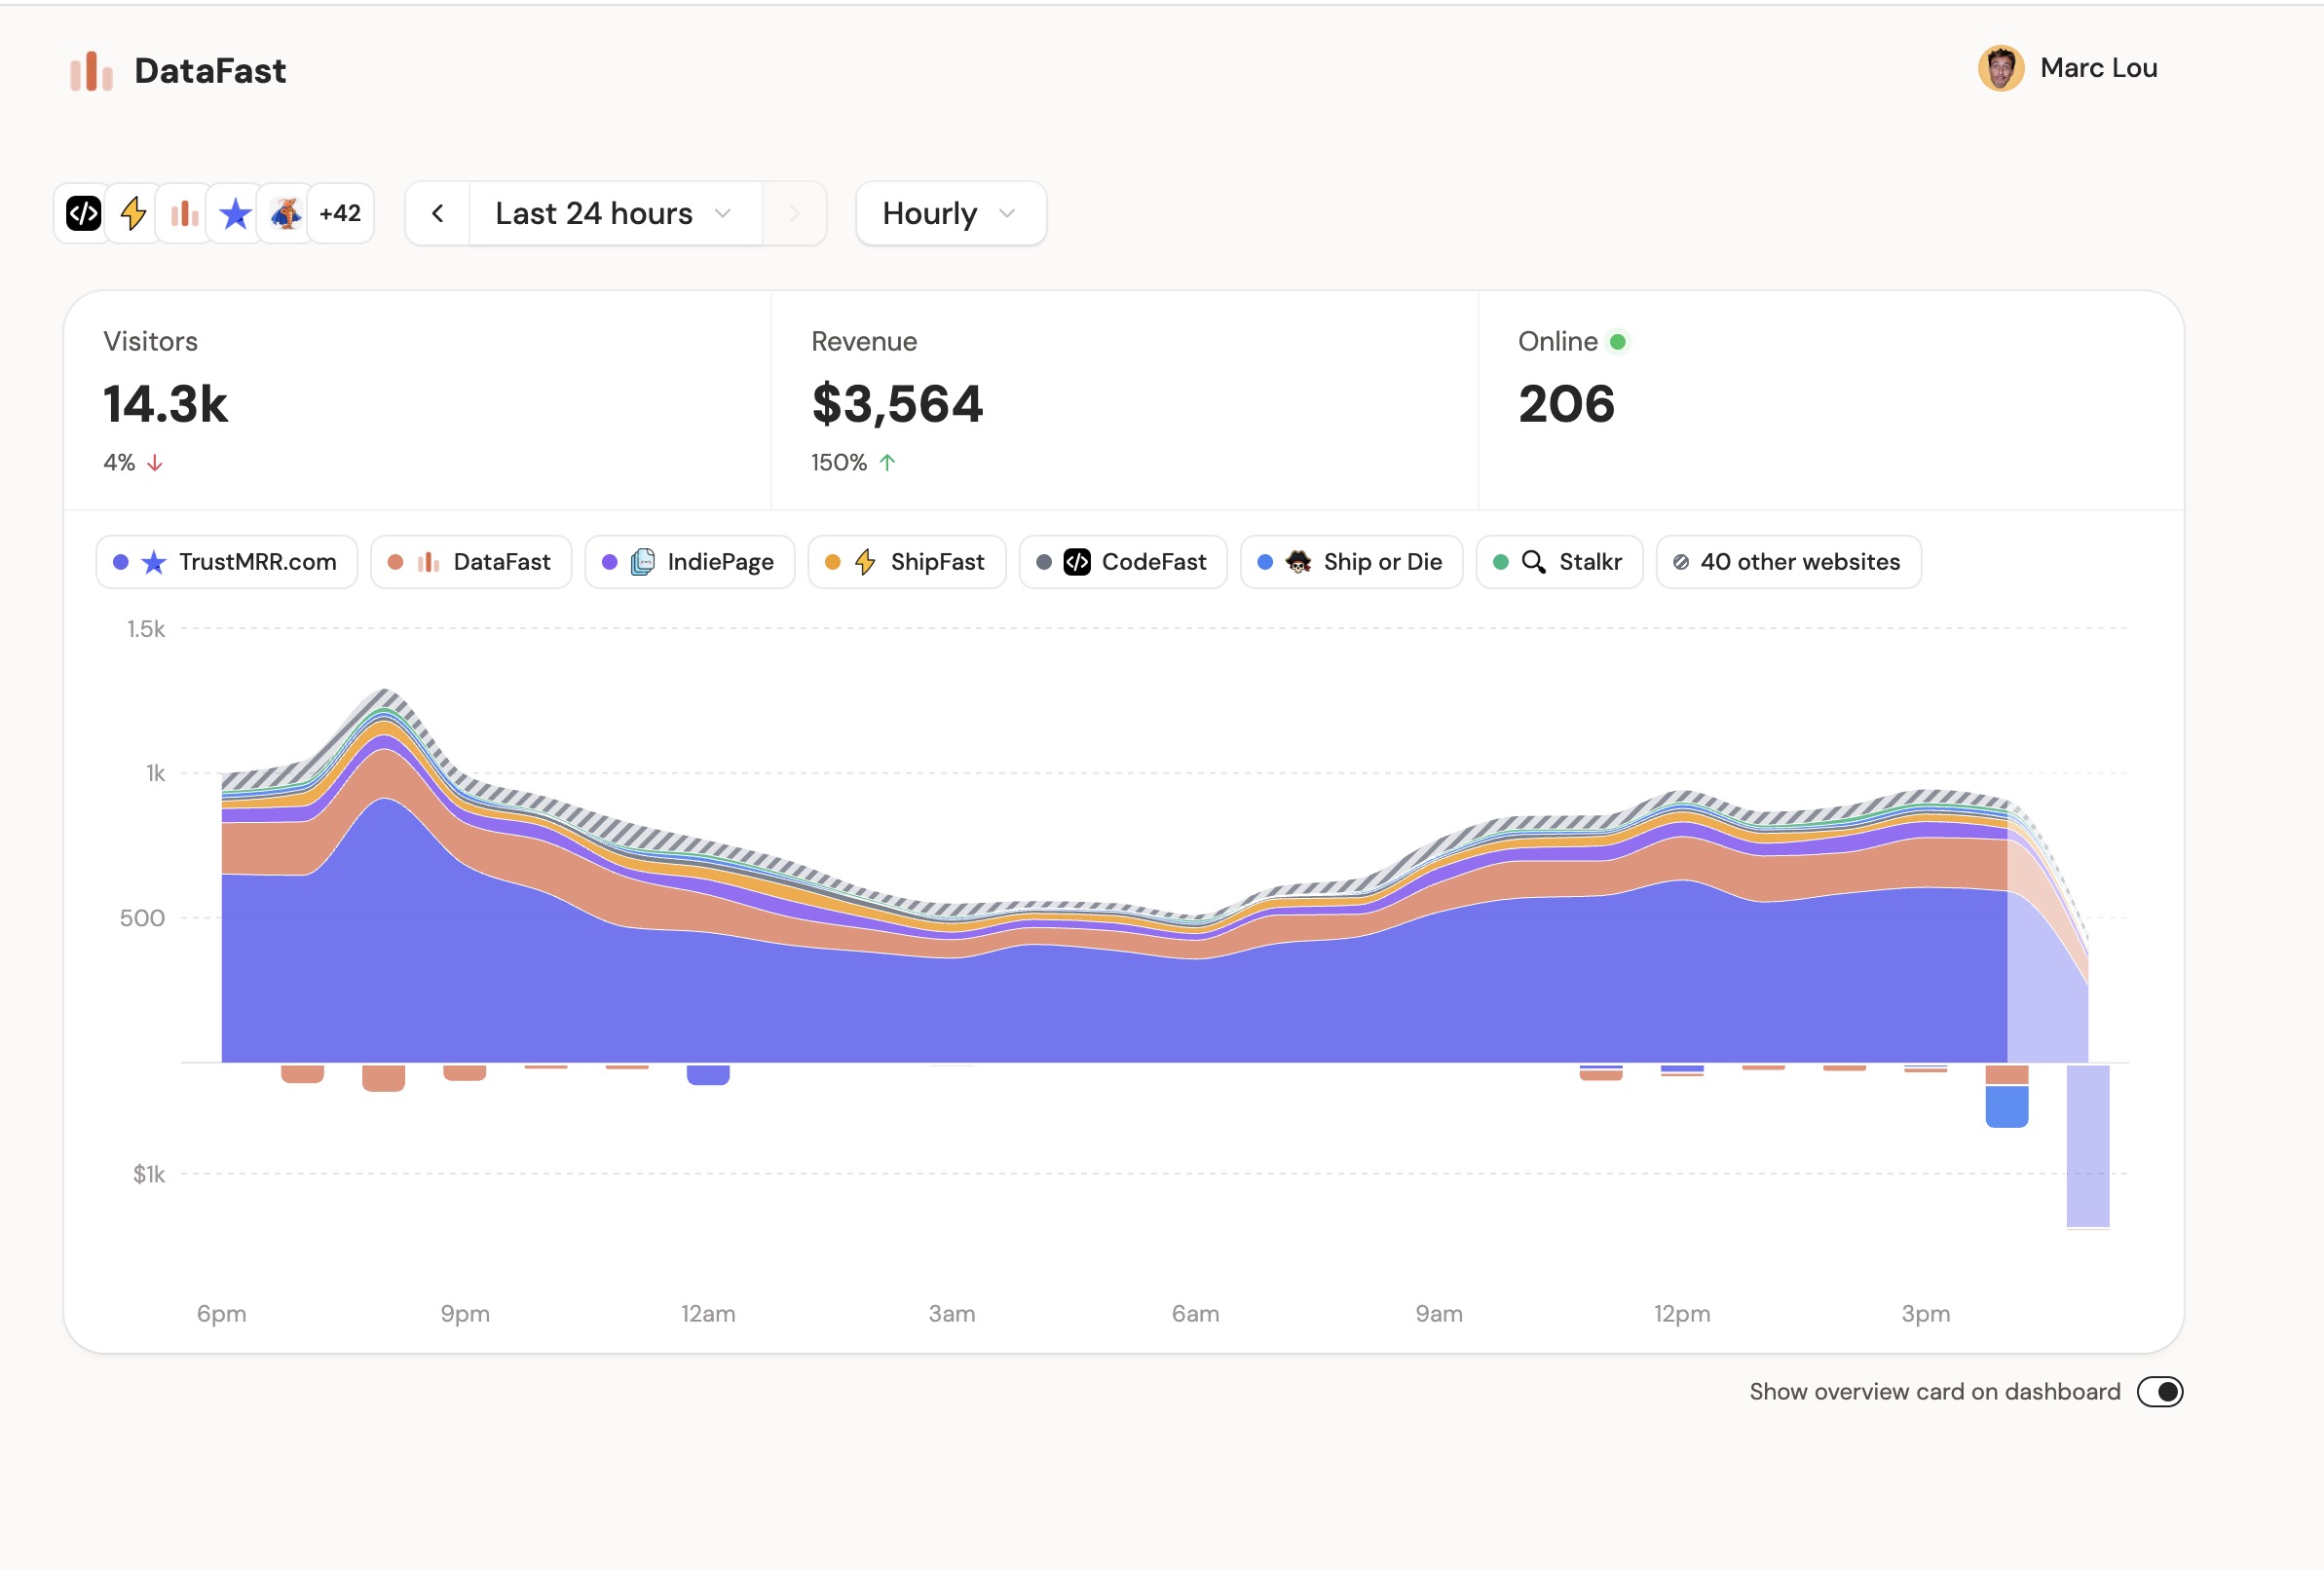The image size is (2324, 1570).
Task: Click the Revenue $3,564 stat card
Action: coord(1124,400)
